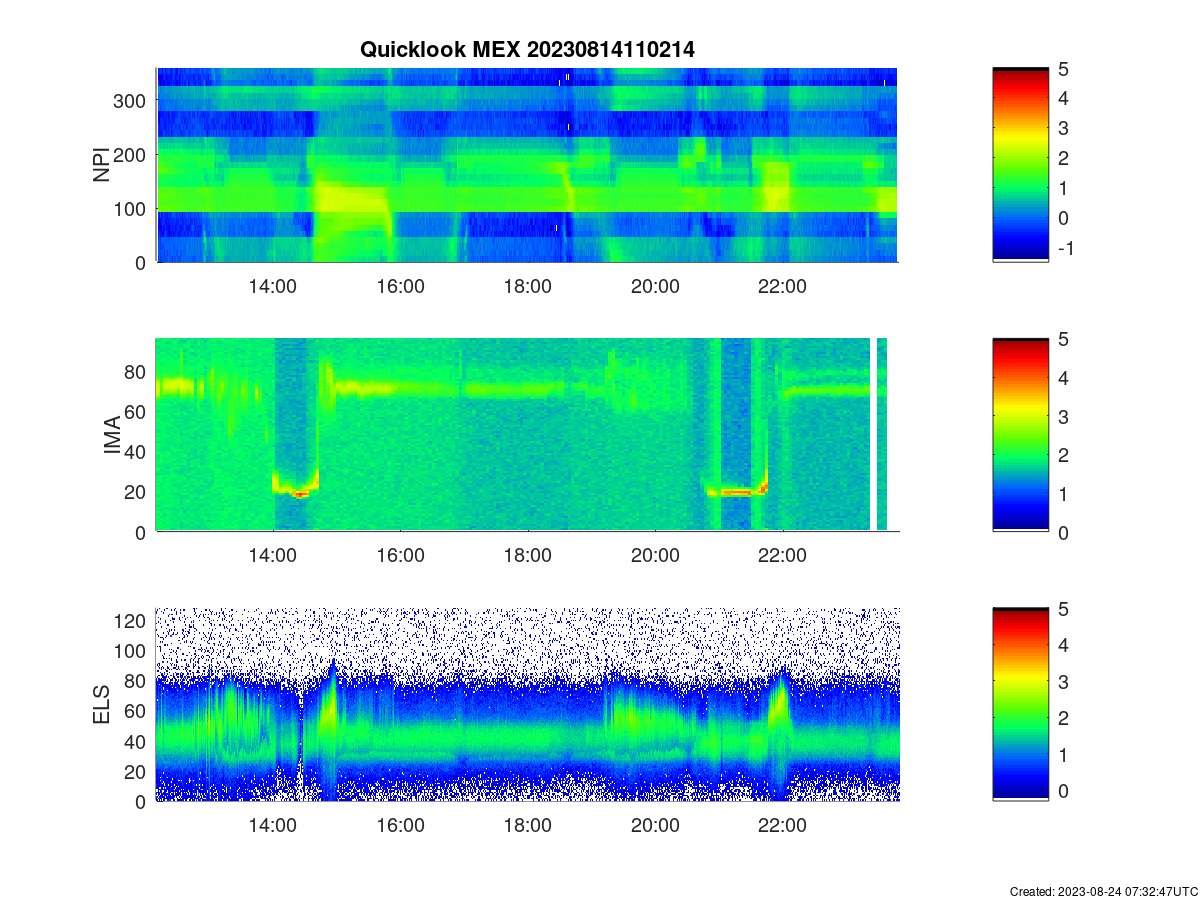Click inside the IMA spectrogram plot

[527, 435]
